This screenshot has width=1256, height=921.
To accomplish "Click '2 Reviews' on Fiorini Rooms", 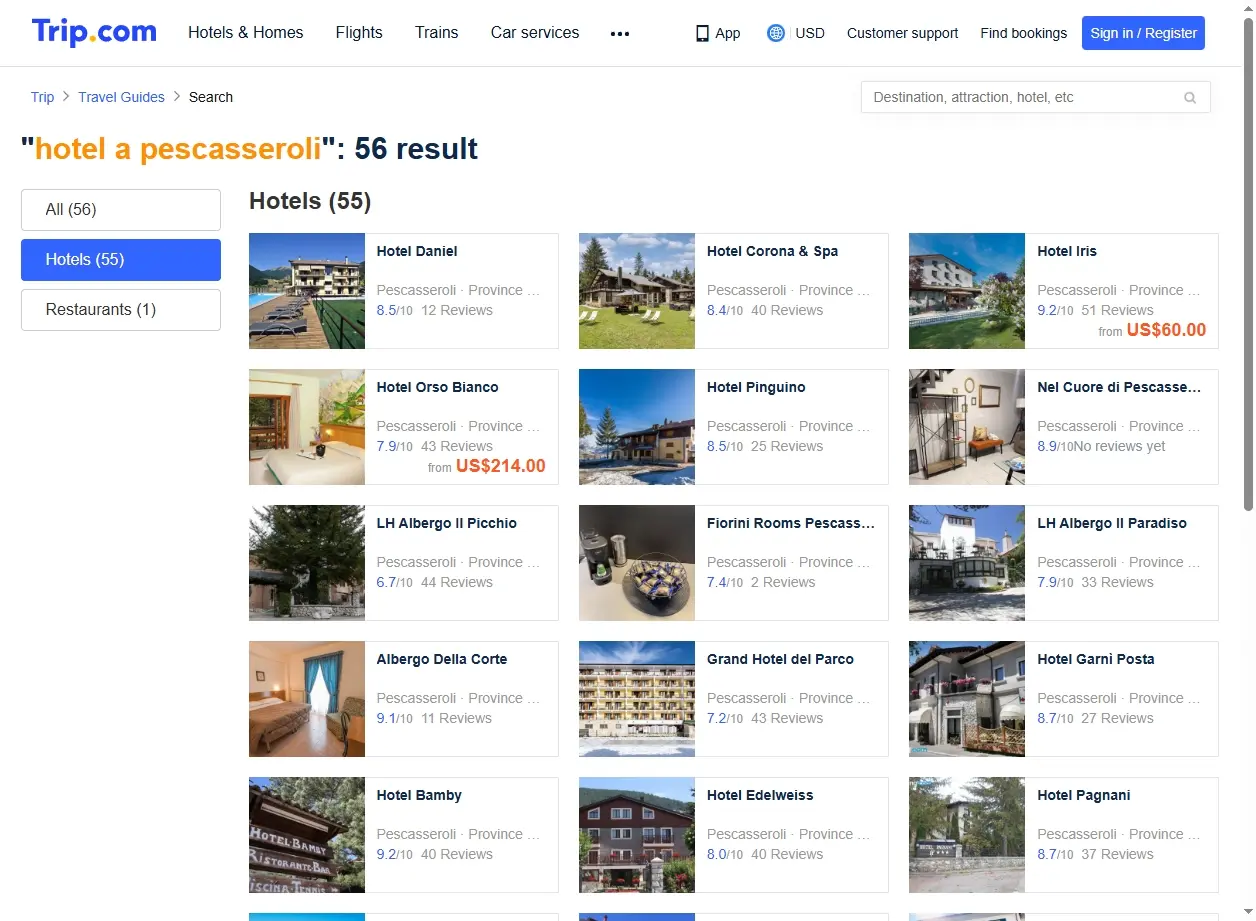I will (x=783, y=582).
